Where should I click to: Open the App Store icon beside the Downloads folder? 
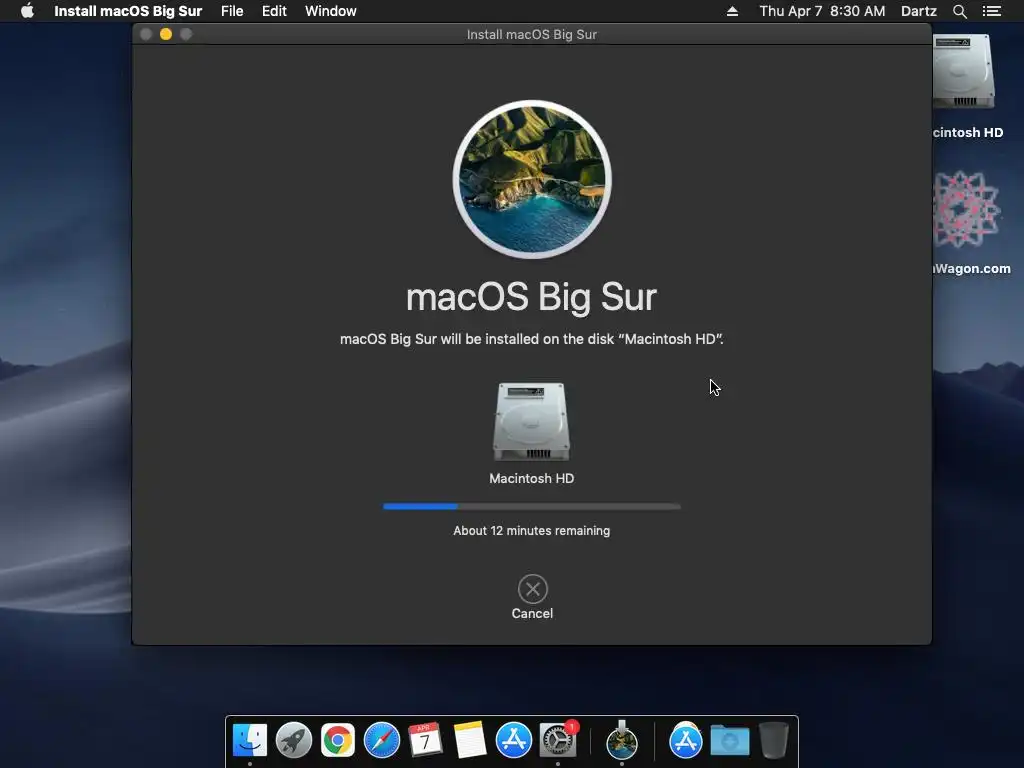pyautogui.click(x=685, y=740)
